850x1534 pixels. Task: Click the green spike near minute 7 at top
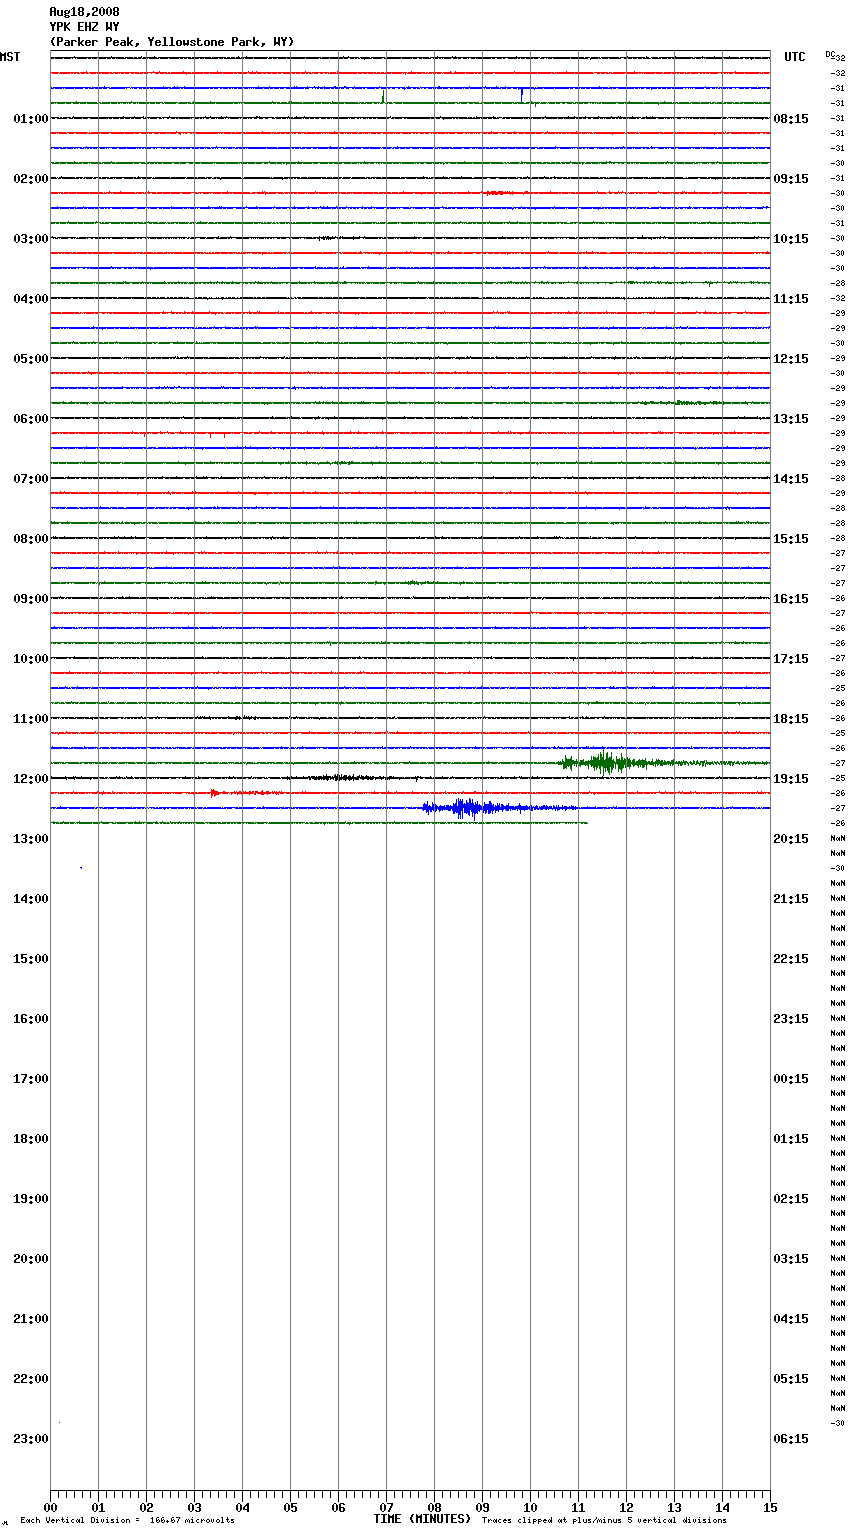(x=383, y=96)
